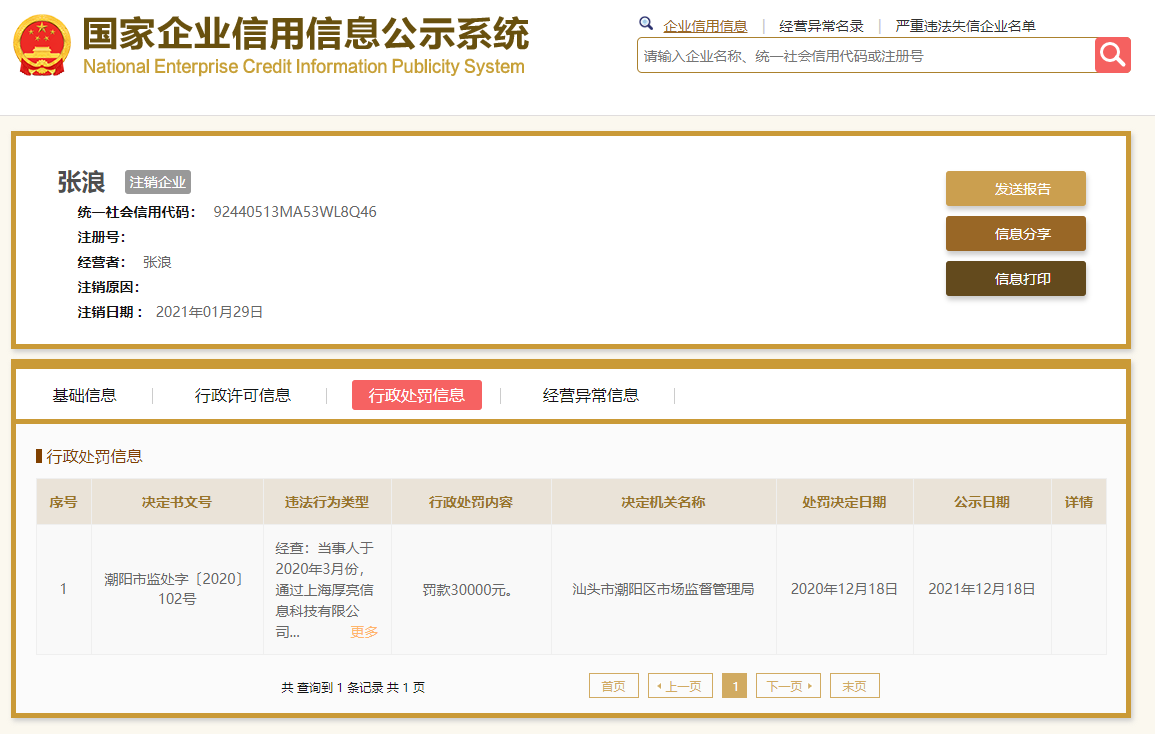Click the 信息打印 button
Image resolution: width=1155 pixels, height=734 pixels.
(x=1016, y=279)
